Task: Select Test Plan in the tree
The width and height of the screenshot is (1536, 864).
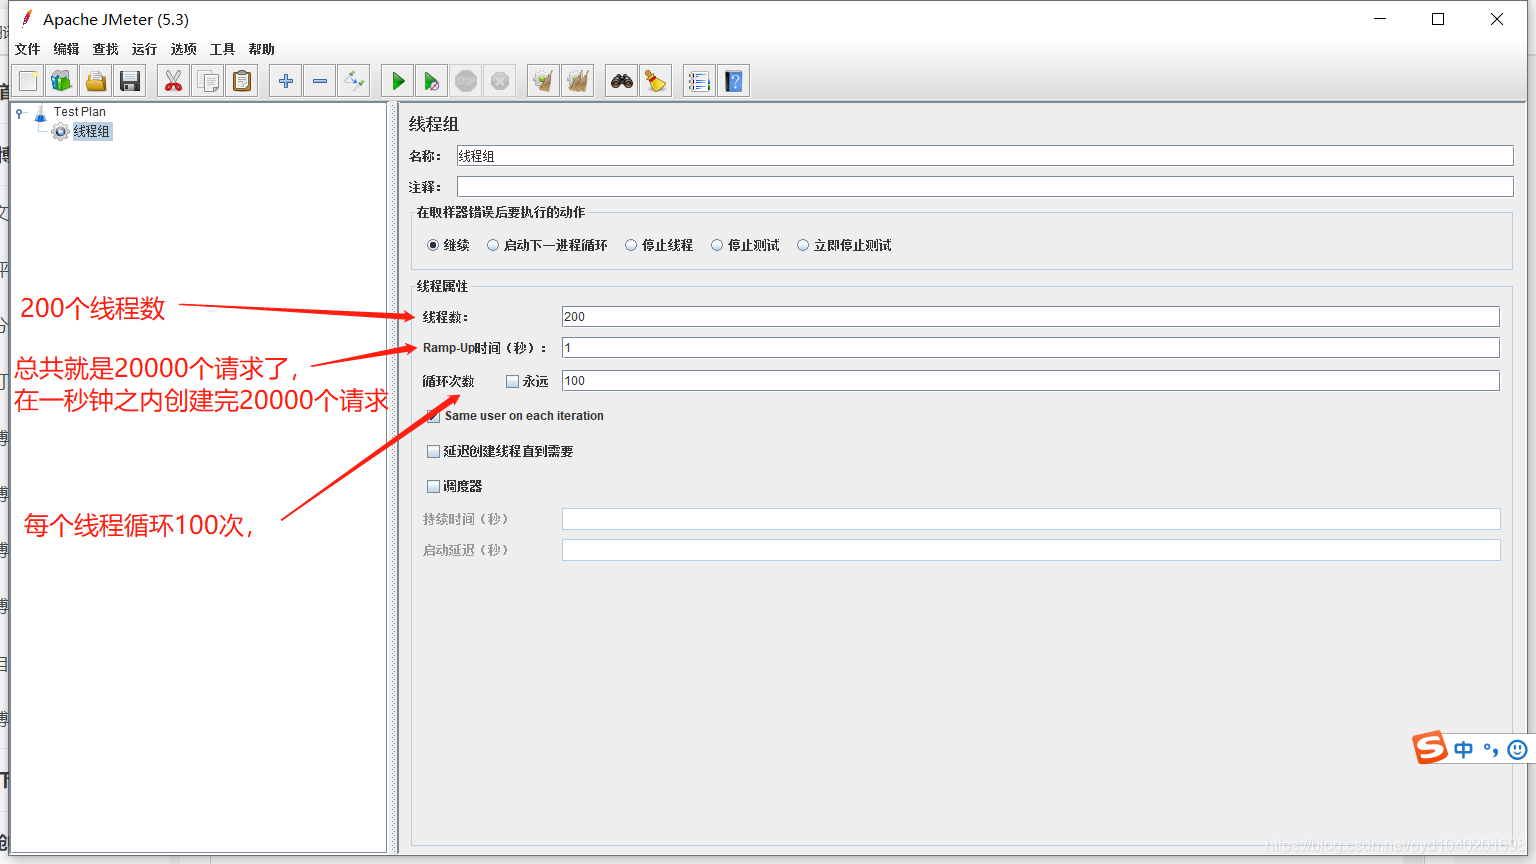Action: click(79, 112)
